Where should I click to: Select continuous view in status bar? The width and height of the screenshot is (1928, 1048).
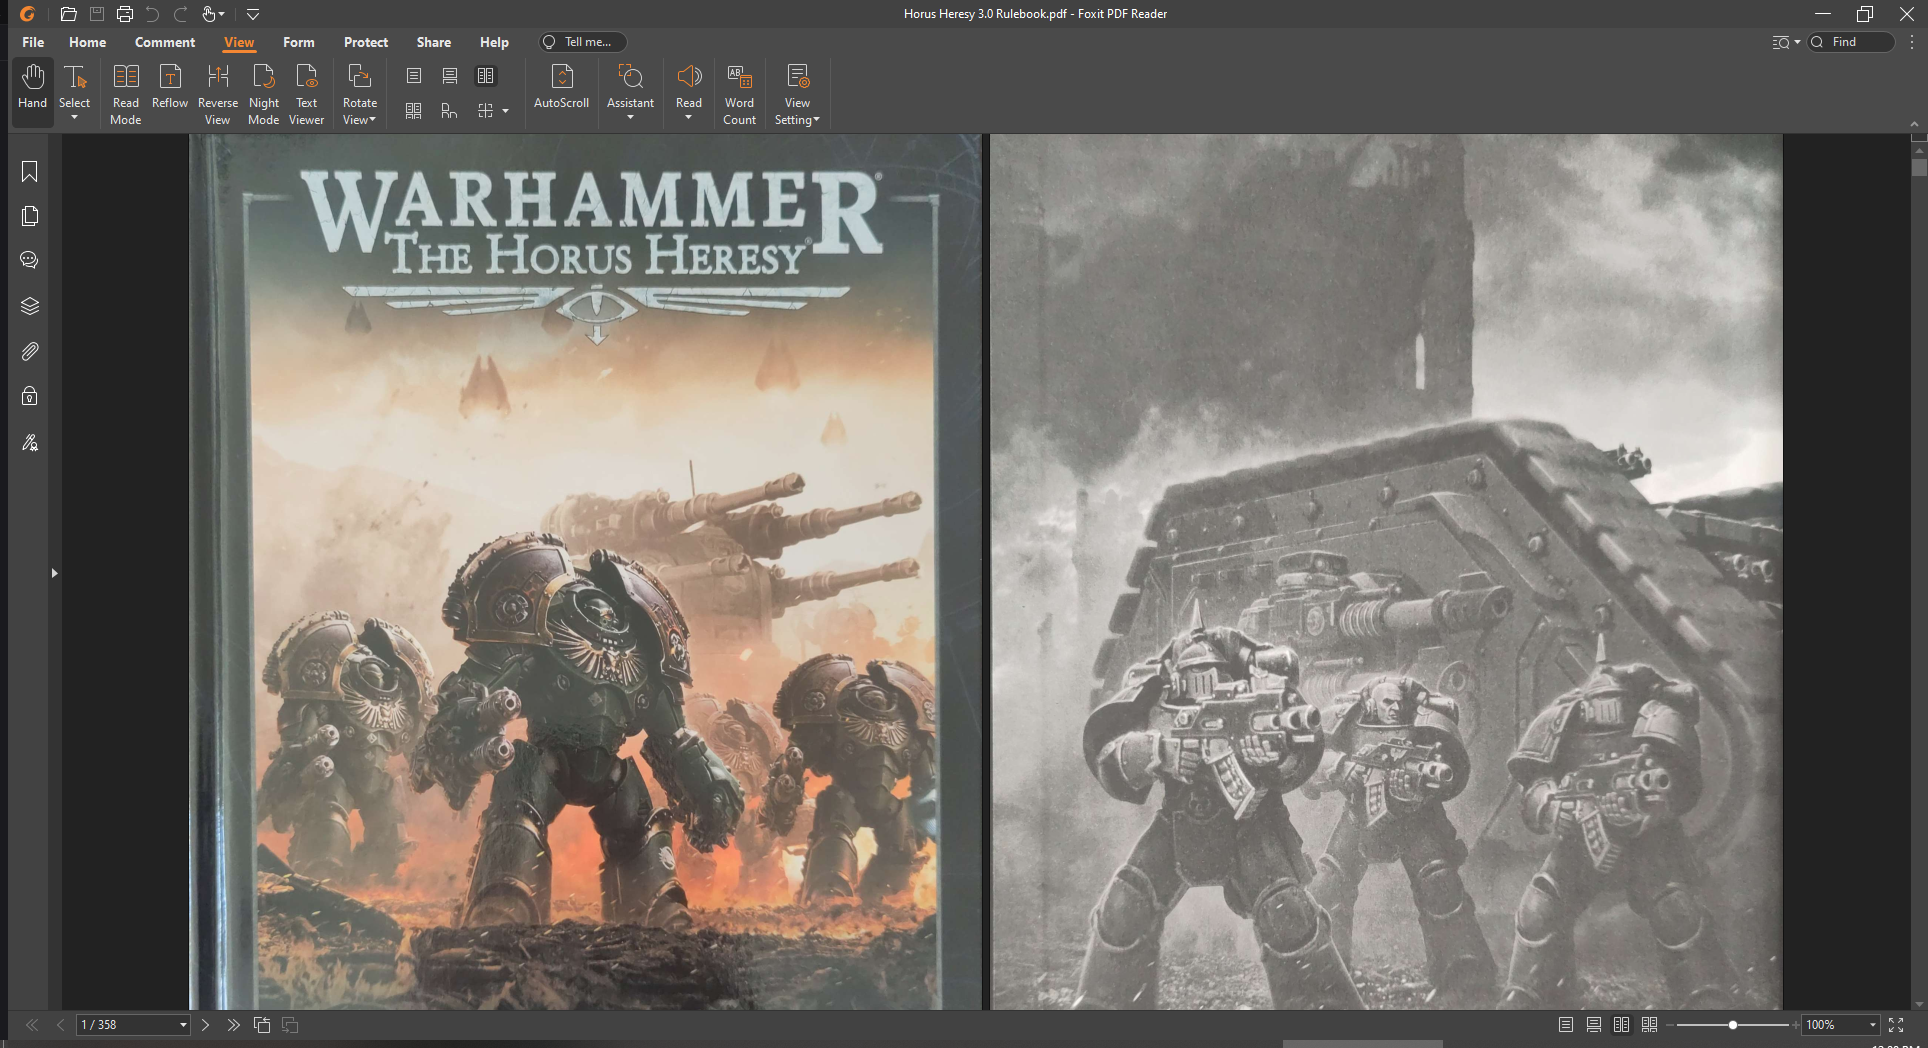1594,1025
